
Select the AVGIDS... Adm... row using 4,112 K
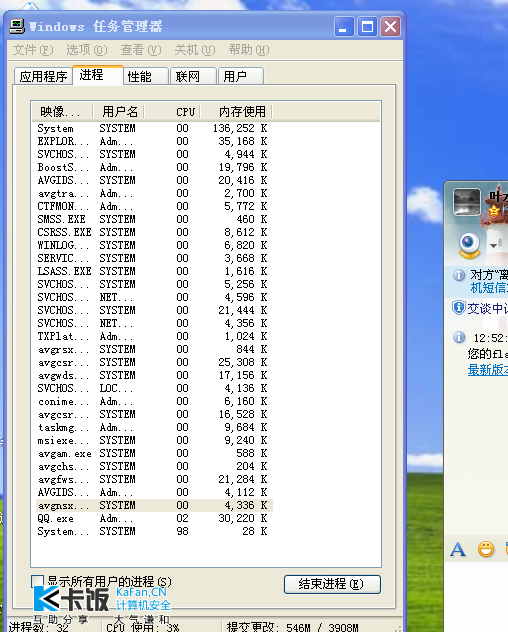[154, 492]
